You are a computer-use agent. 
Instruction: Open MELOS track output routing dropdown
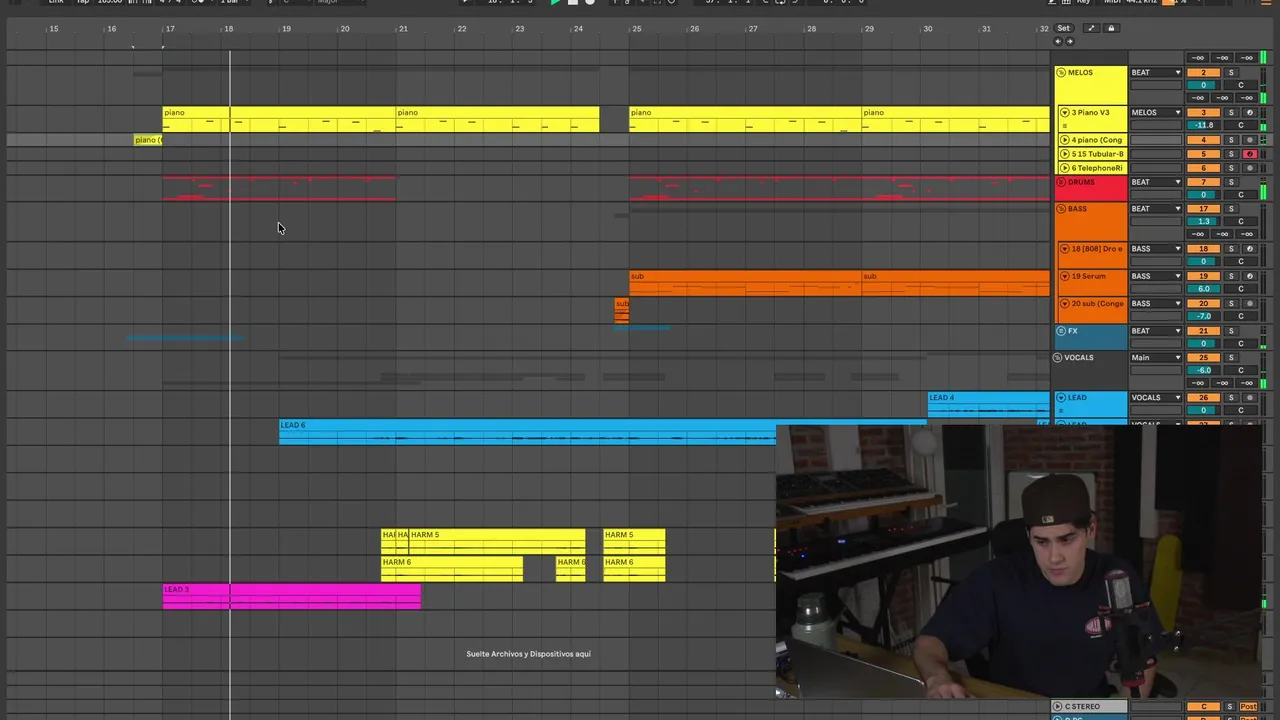(1156, 73)
